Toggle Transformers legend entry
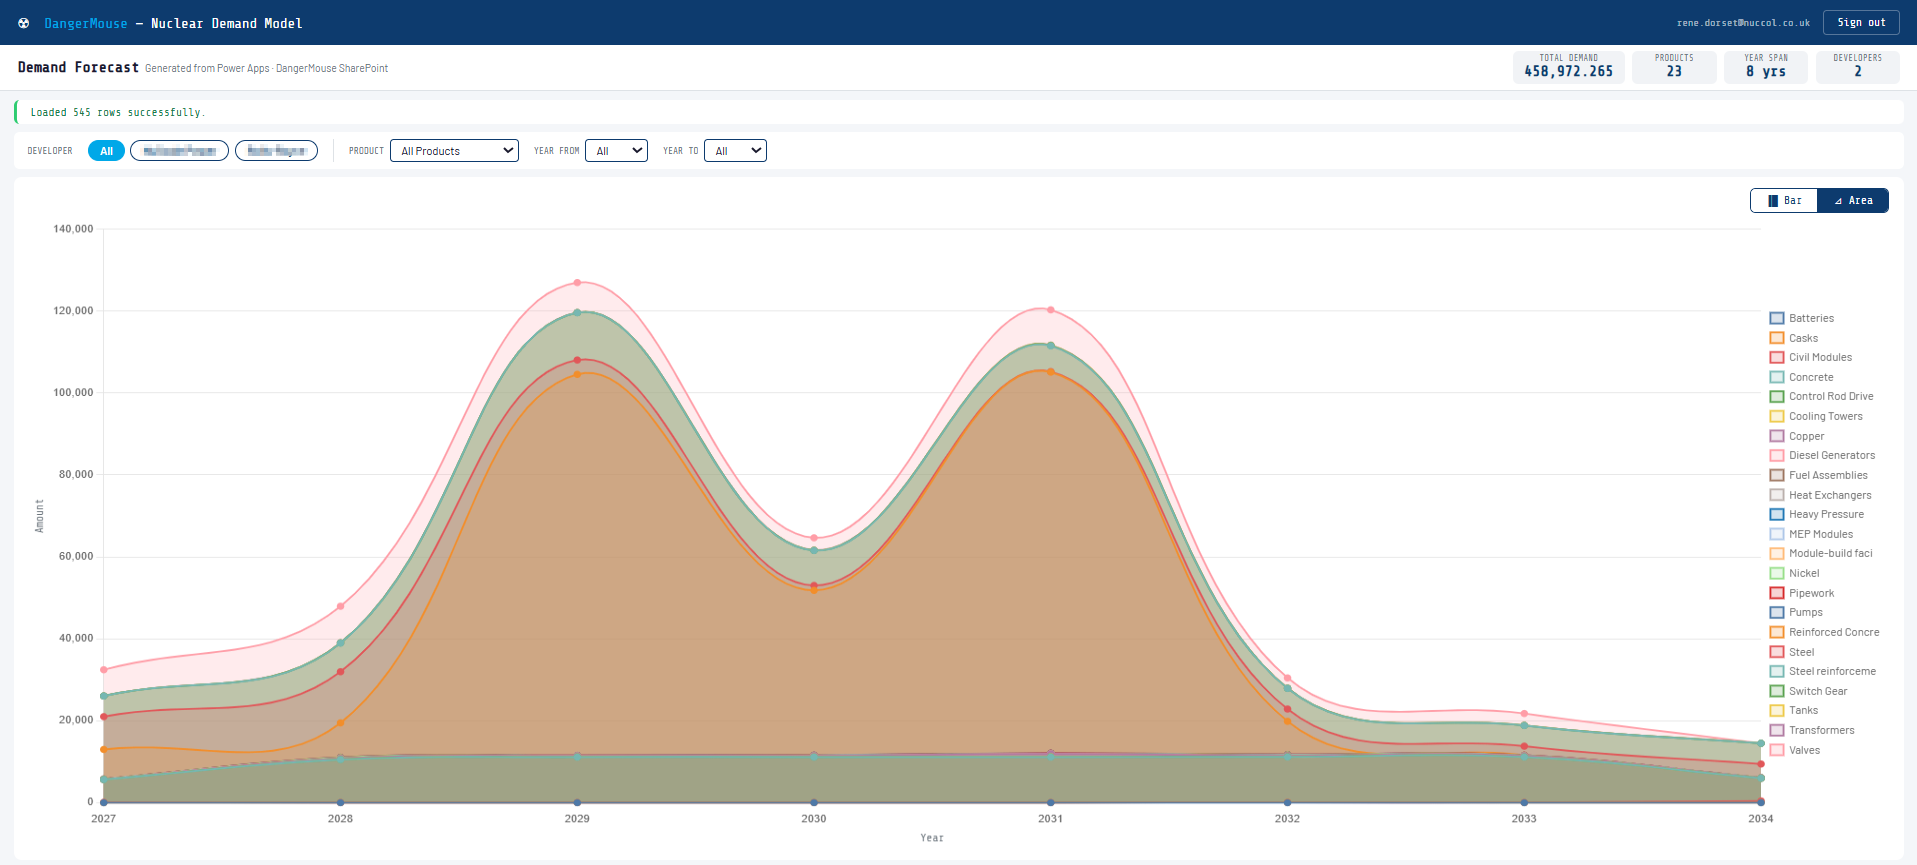Viewport: 1917px width, 865px height. click(x=1812, y=730)
